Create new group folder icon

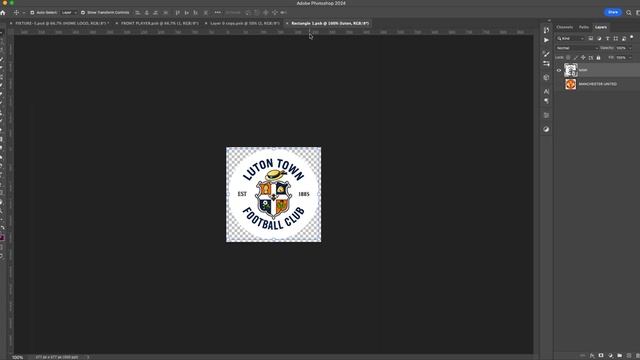point(620,356)
